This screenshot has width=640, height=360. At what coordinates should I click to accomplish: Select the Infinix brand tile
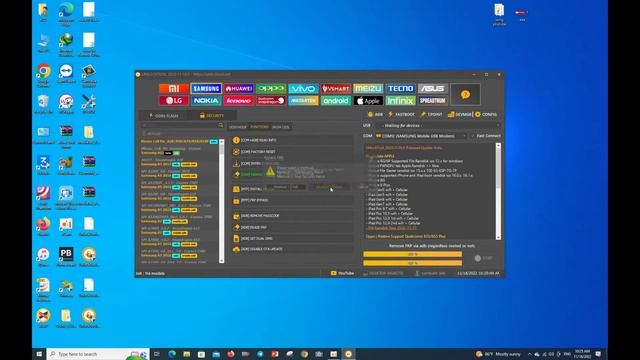[400, 100]
